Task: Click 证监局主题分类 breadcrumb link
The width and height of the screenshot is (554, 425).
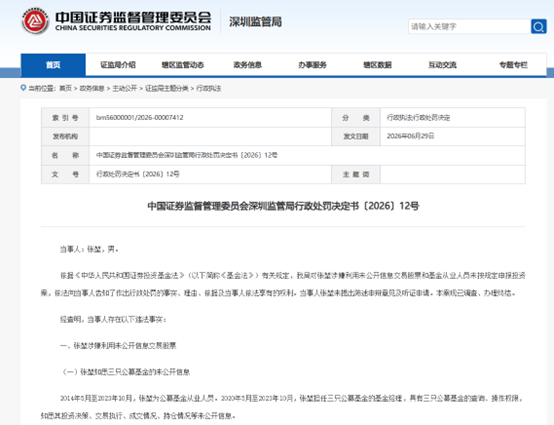Action: 166,88
